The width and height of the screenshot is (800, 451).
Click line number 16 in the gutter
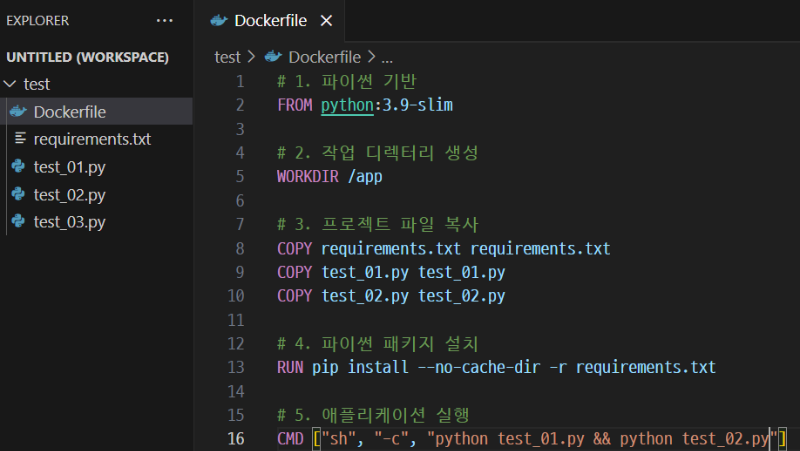(x=236, y=439)
